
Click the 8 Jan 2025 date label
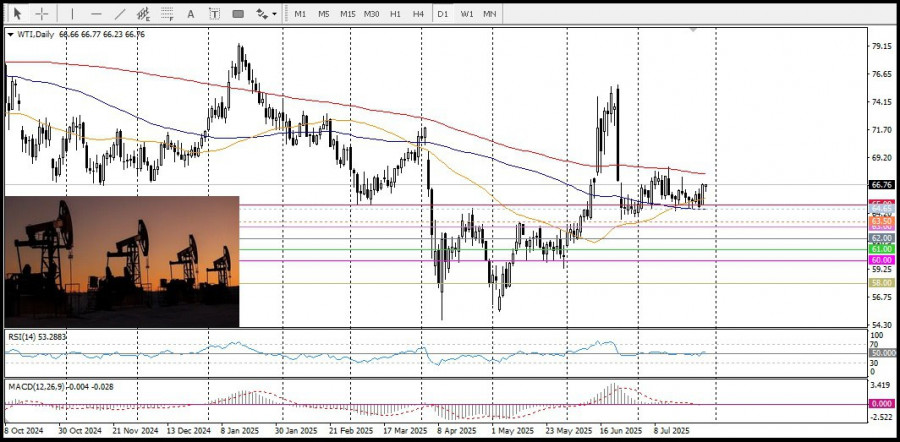pyautogui.click(x=240, y=431)
